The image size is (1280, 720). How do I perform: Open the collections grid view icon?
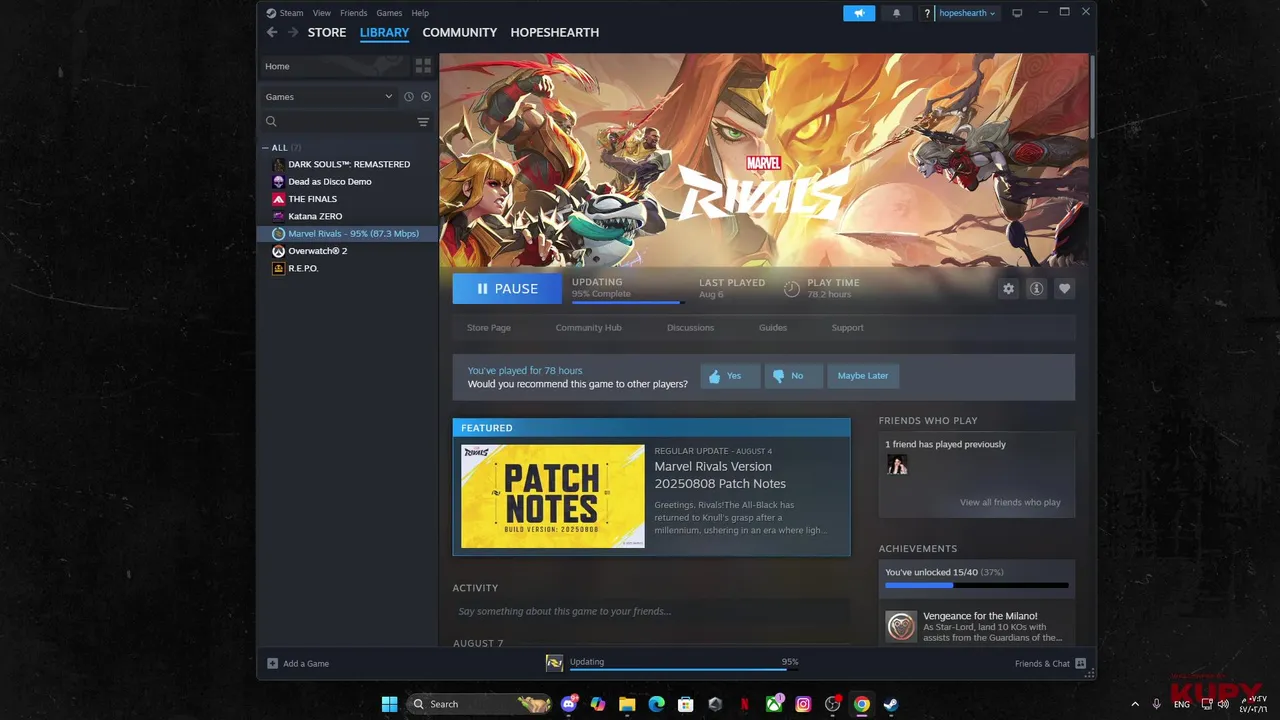[x=423, y=66]
